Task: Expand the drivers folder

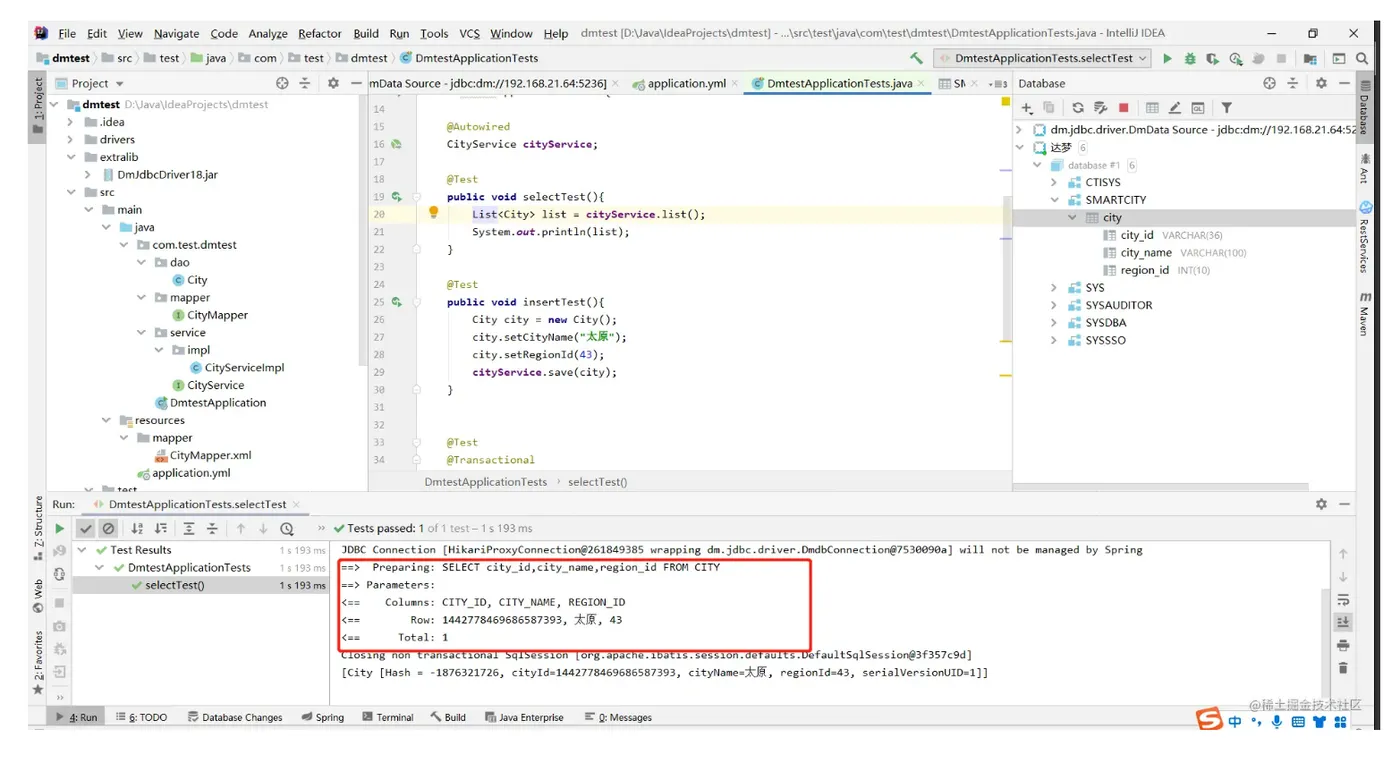Action: (x=71, y=140)
